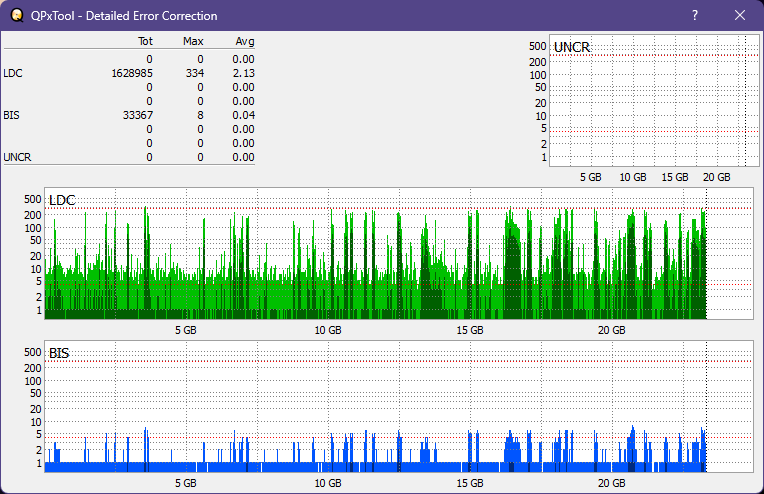Click the QPxTool window title text
764x494 pixels.
pos(124,16)
